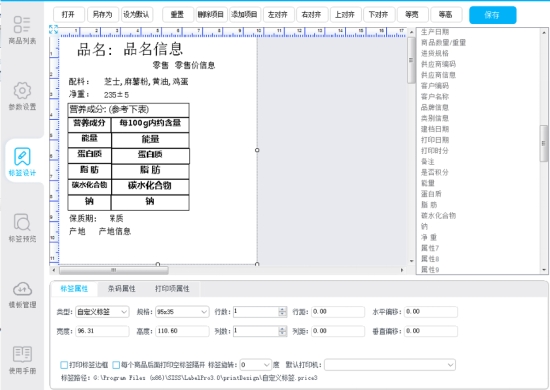The image size is (550, 390).
Task: Click the label bottom-right corner handle
Action: pos(257,264)
